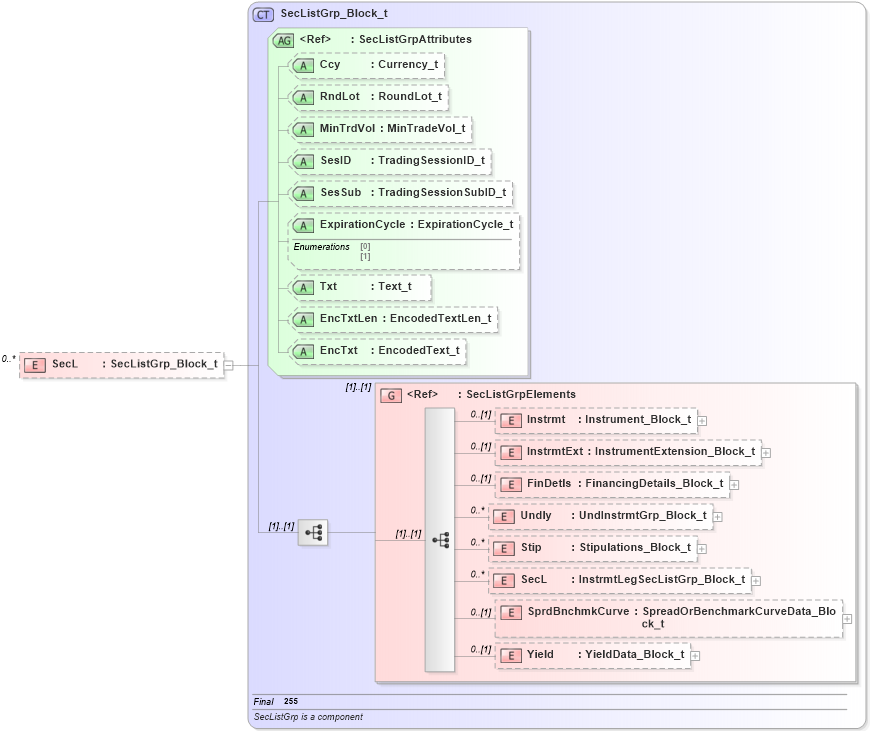Screen dimensions: 870x731
Task: Collapse the SecL element using its square handle
Action: (229, 365)
